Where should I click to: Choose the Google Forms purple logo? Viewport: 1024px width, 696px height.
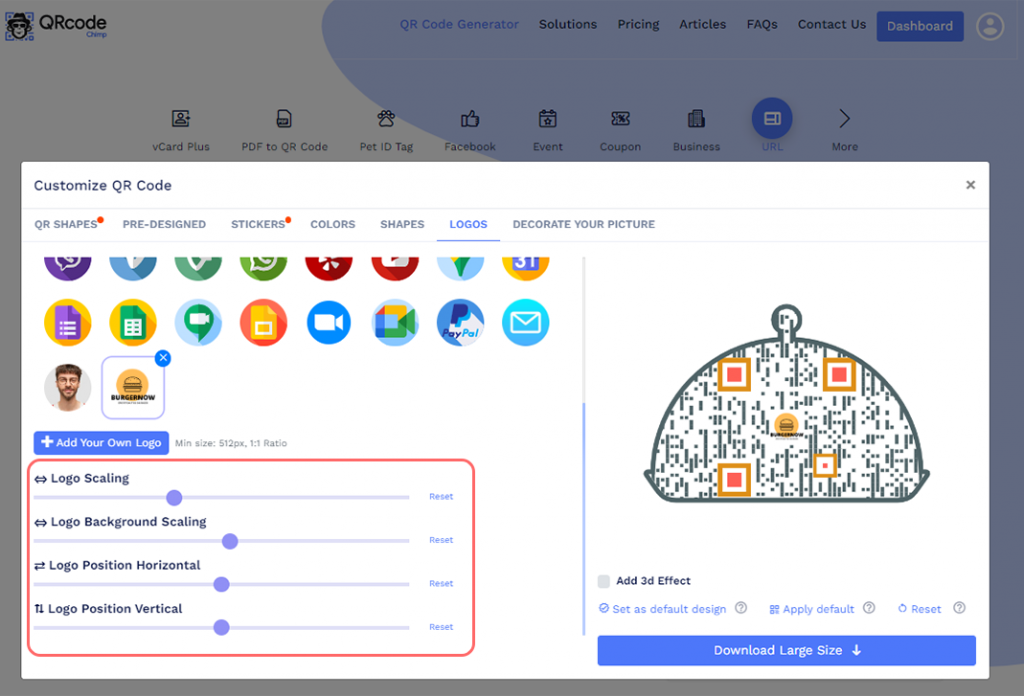(x=68, y=323)
